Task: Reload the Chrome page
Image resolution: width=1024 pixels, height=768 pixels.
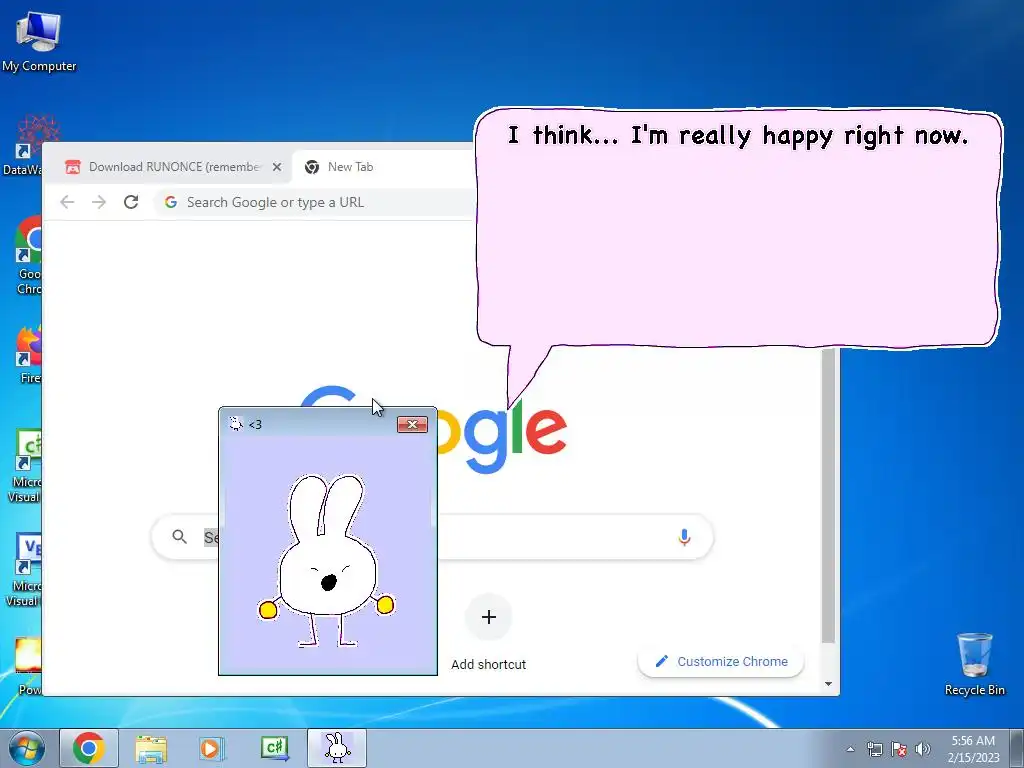Action: [131, 202]
